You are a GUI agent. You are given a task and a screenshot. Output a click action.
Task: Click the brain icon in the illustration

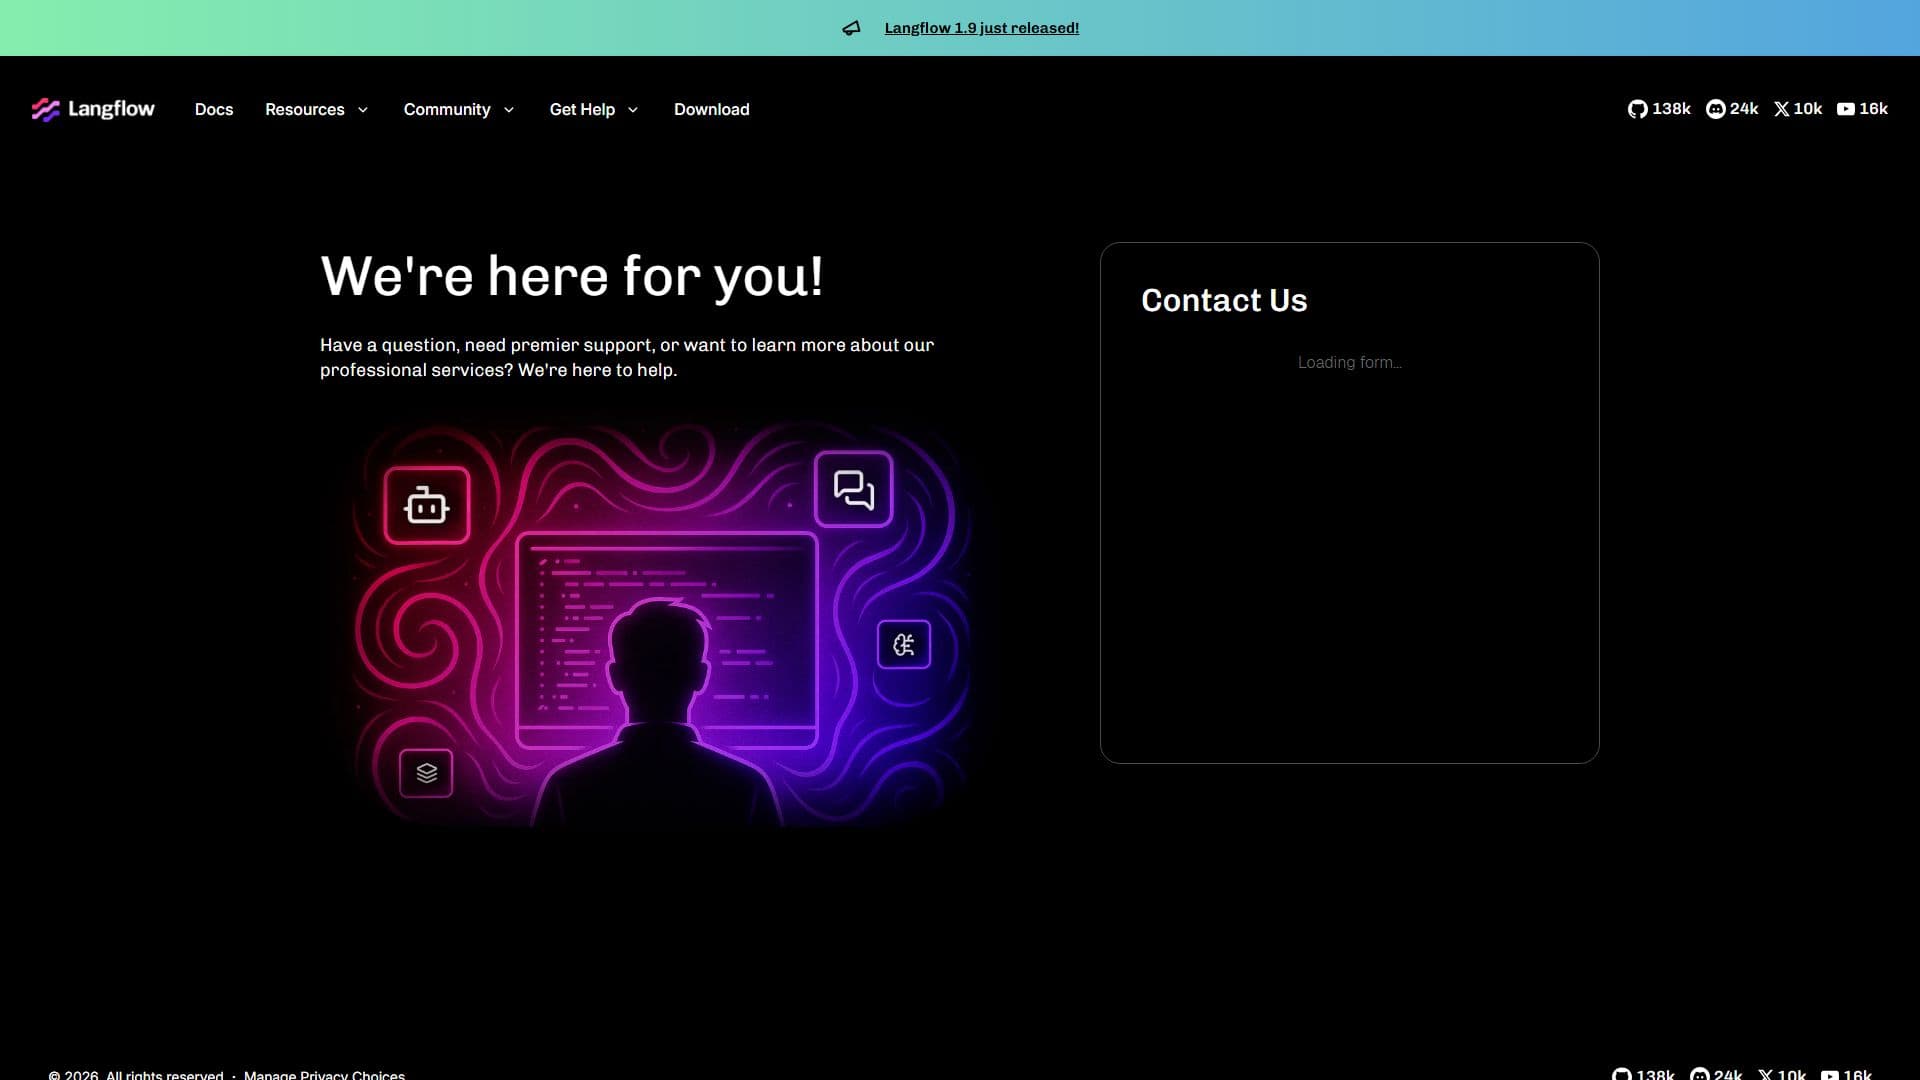tap(904, 645)
